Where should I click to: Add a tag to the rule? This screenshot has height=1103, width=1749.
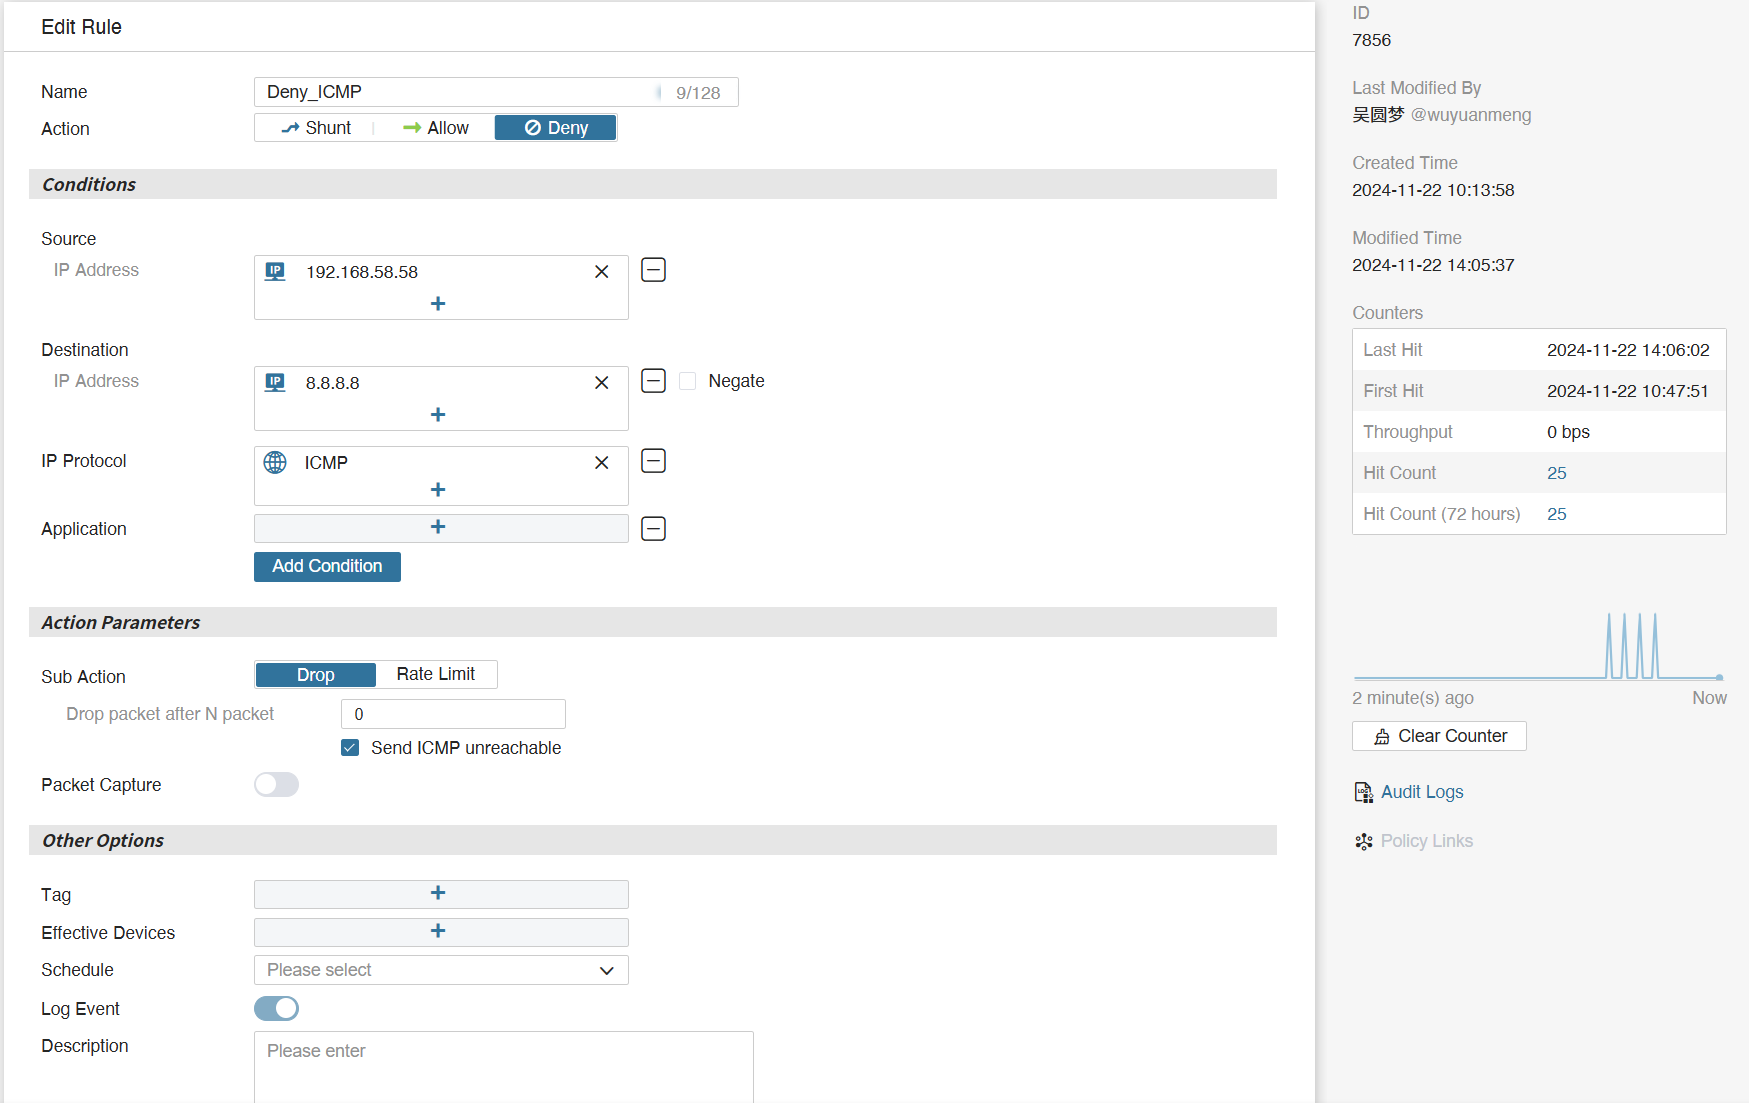click(x=438, y=894)
